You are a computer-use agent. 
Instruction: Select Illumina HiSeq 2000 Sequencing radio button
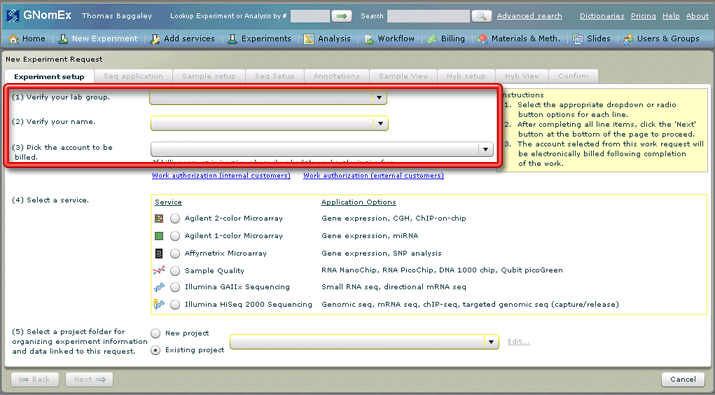tap(175, 305)
